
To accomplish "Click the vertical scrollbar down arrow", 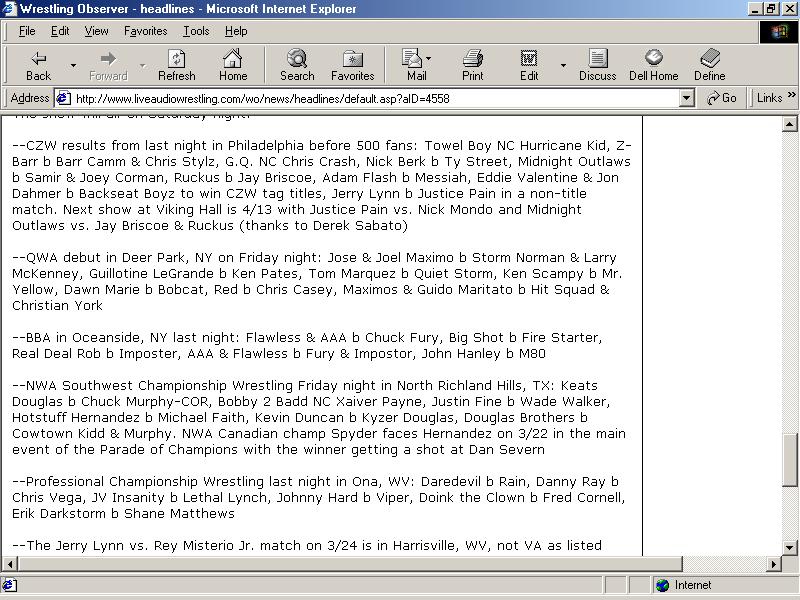I will coord(791,547).
